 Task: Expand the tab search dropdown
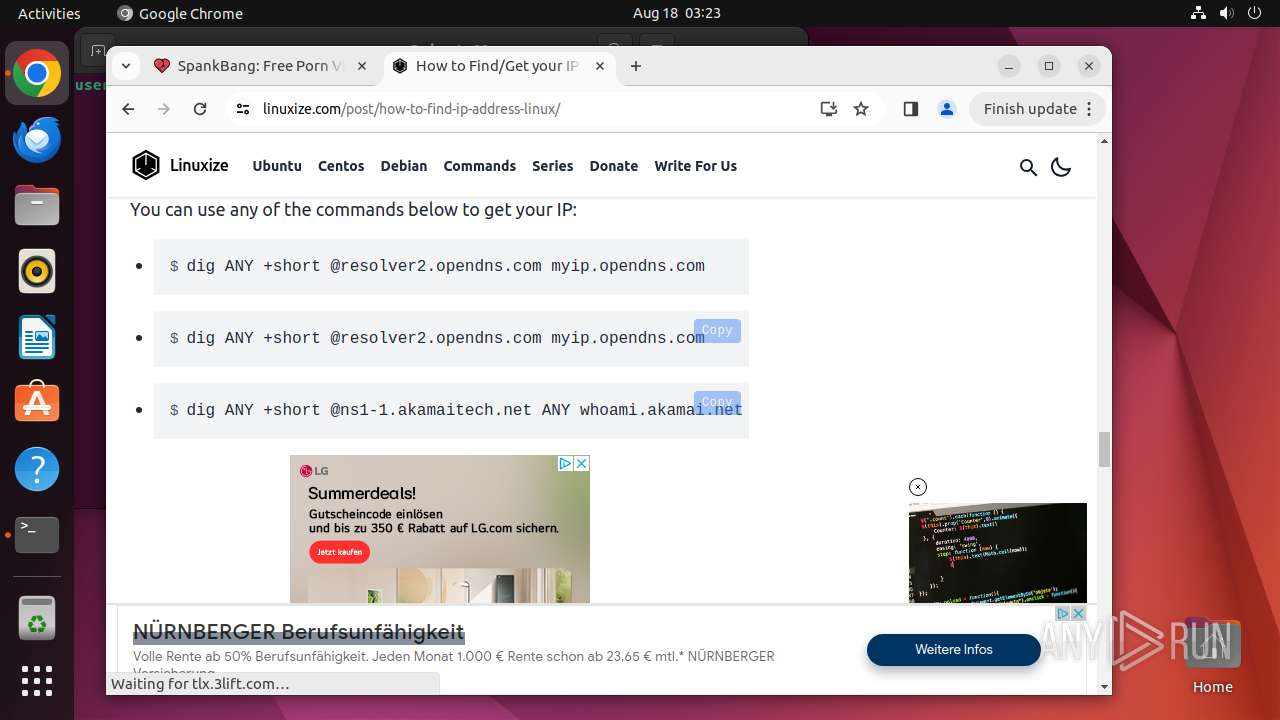126,66
